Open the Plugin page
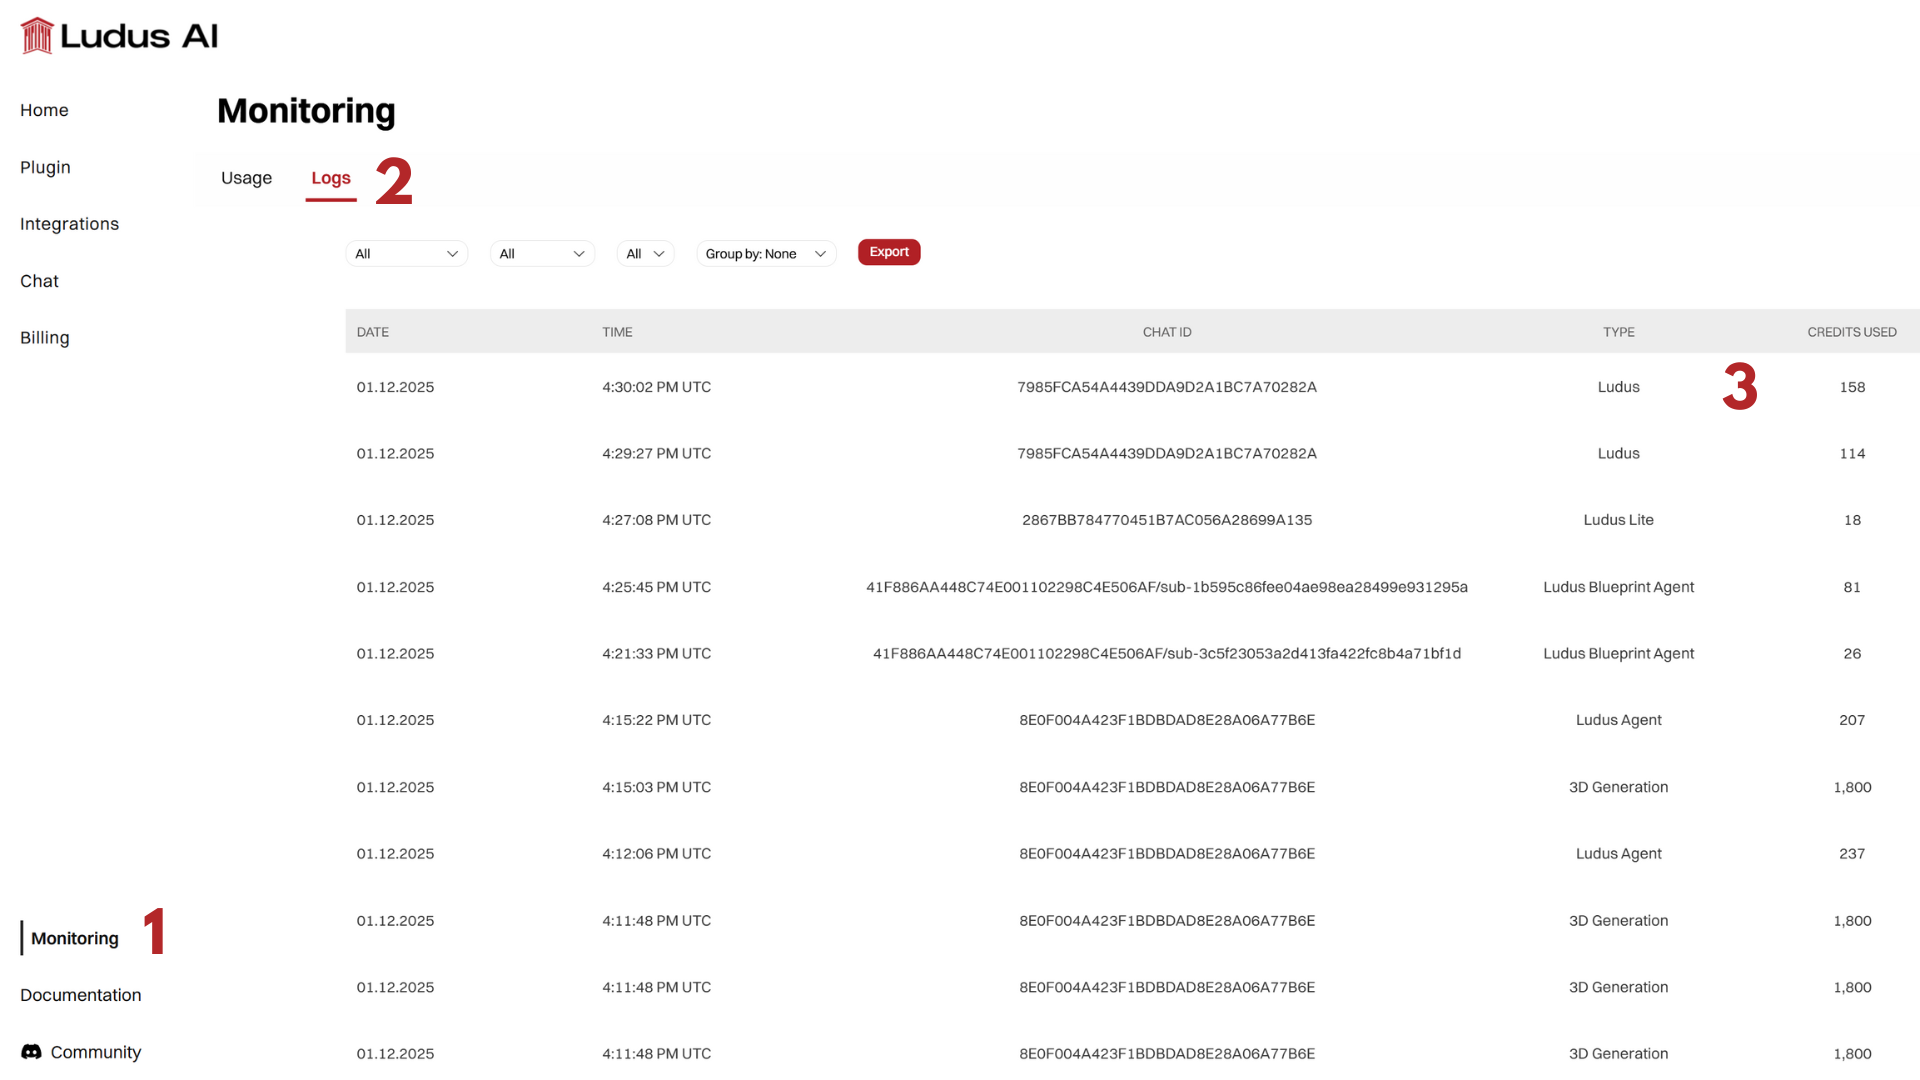 tap(45, 167)
